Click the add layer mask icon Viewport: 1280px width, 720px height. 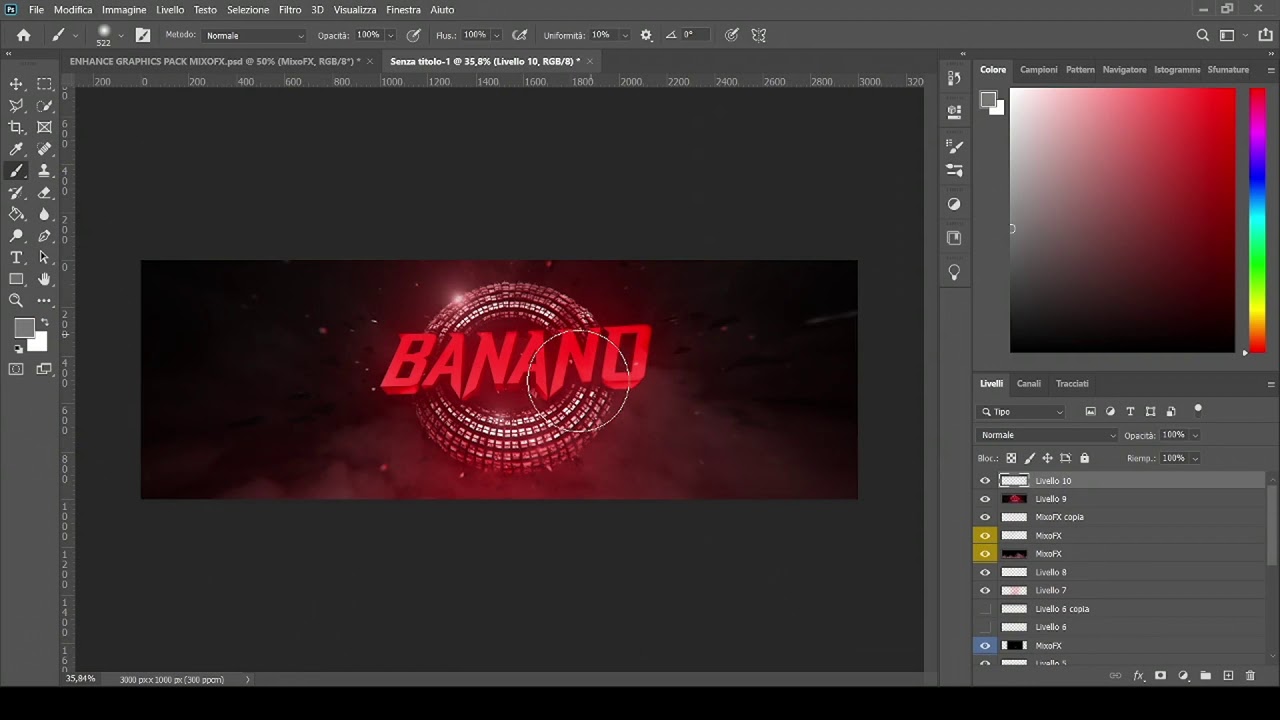tap(1160, 676)
